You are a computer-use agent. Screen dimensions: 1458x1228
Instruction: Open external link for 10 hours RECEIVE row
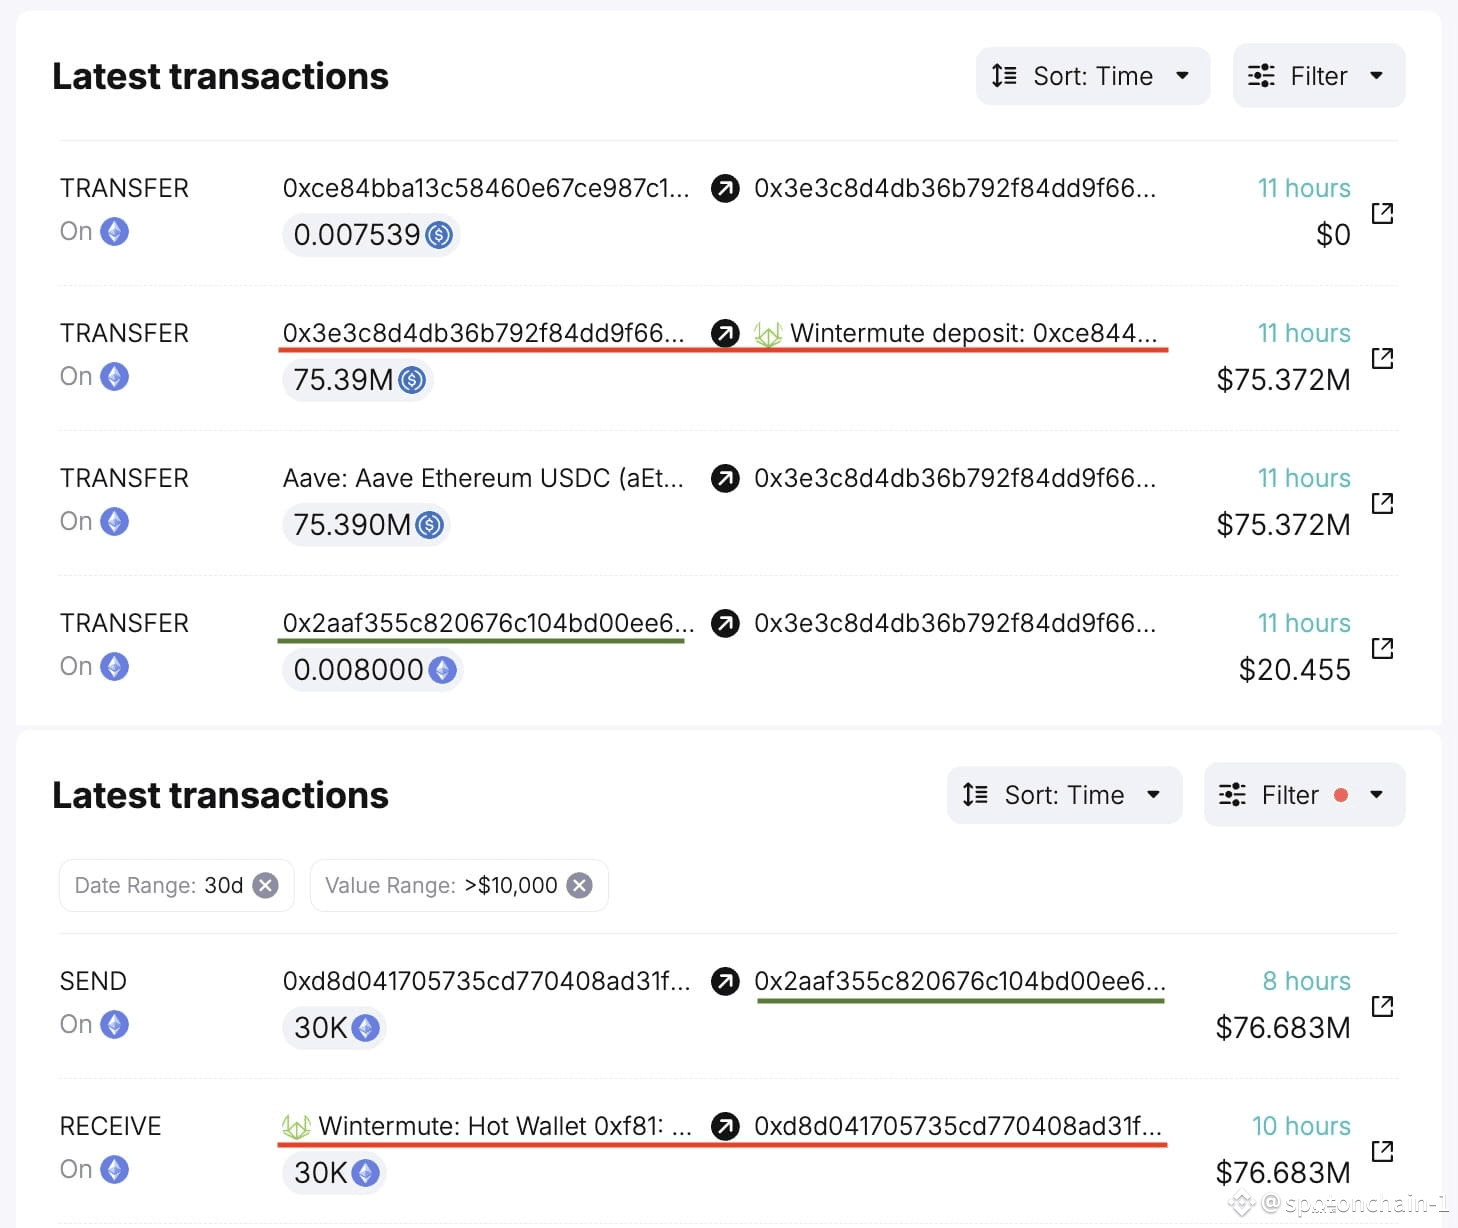coord(1382,1151)
